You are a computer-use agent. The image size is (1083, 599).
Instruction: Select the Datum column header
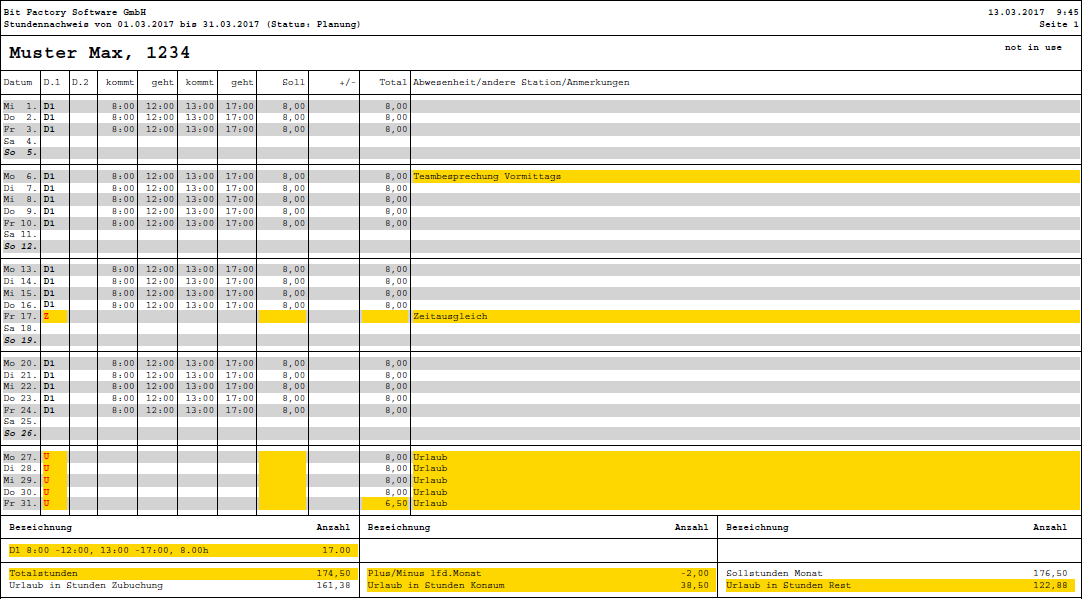click(18, 82)
